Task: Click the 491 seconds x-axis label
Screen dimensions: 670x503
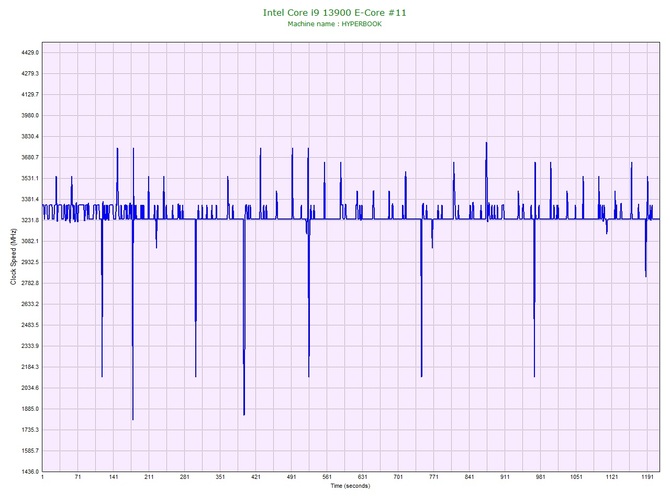Action: point(291,477)
